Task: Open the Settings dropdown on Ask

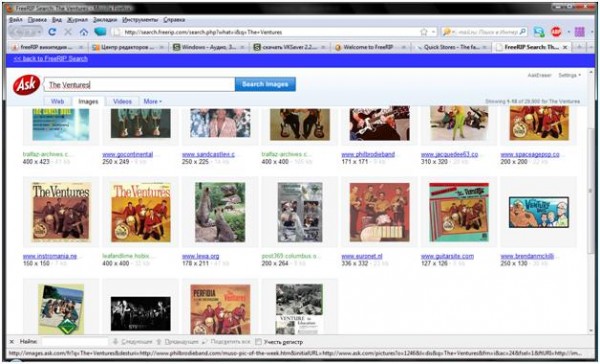Action: pyautogui.click(x=569, y=75)
